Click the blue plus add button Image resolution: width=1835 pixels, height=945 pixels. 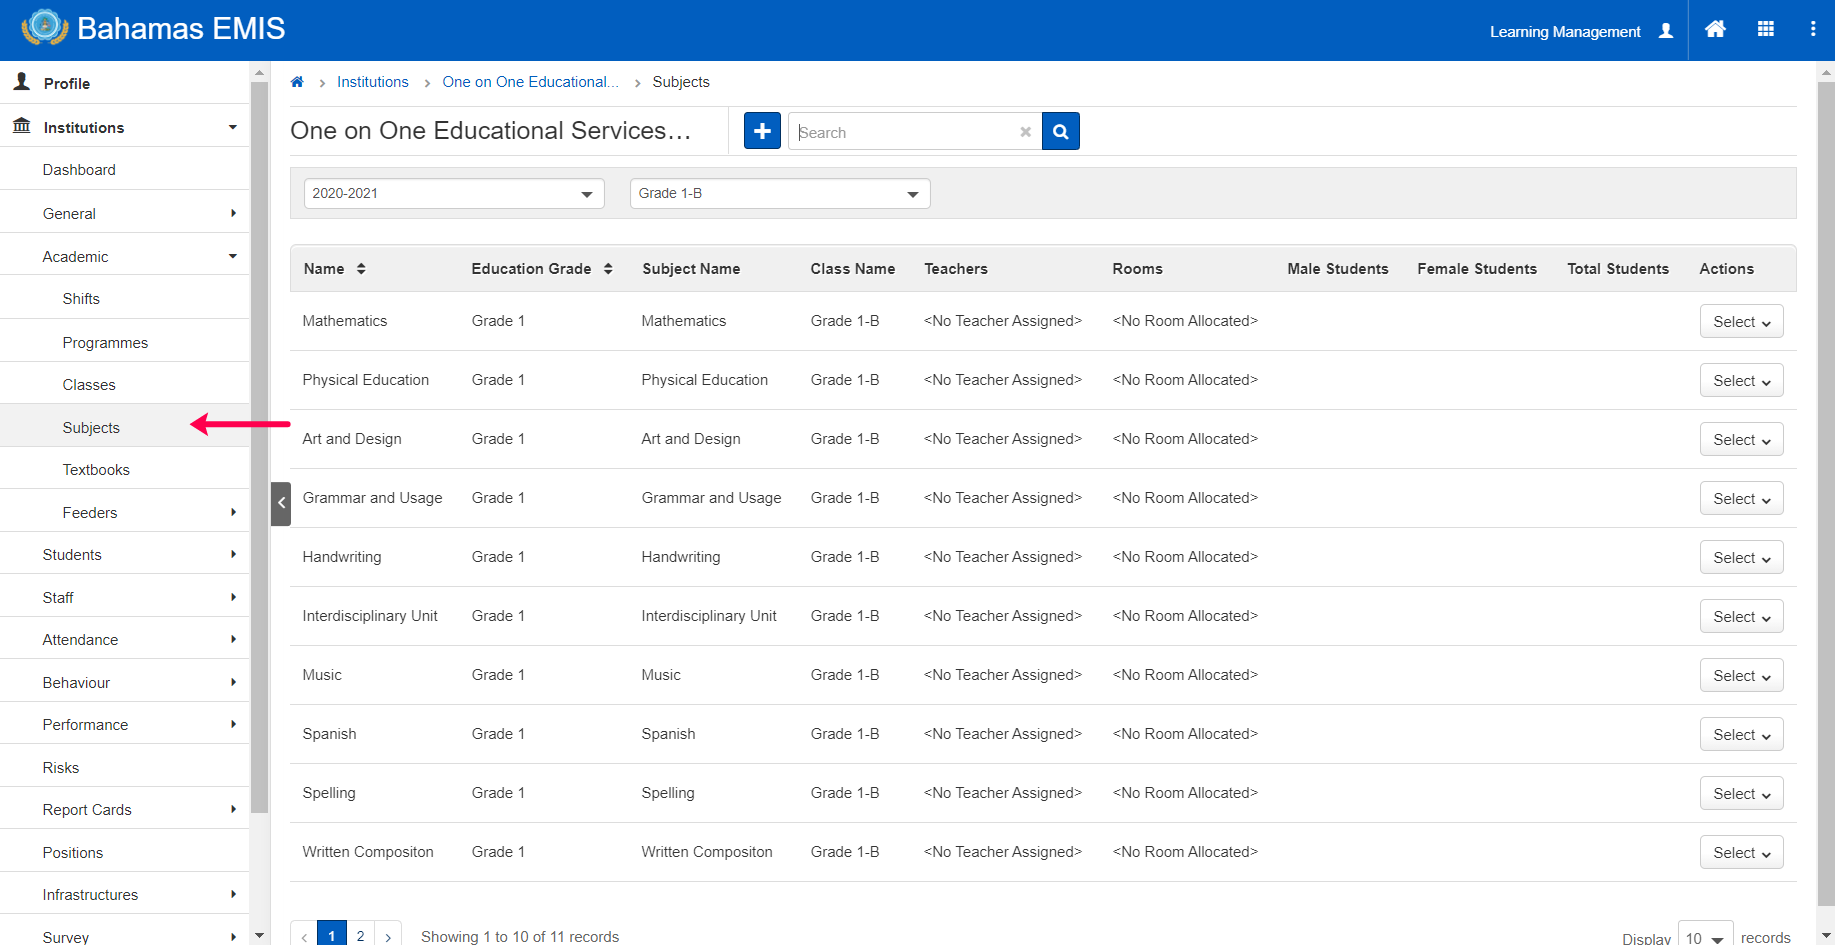pos(762,131)
